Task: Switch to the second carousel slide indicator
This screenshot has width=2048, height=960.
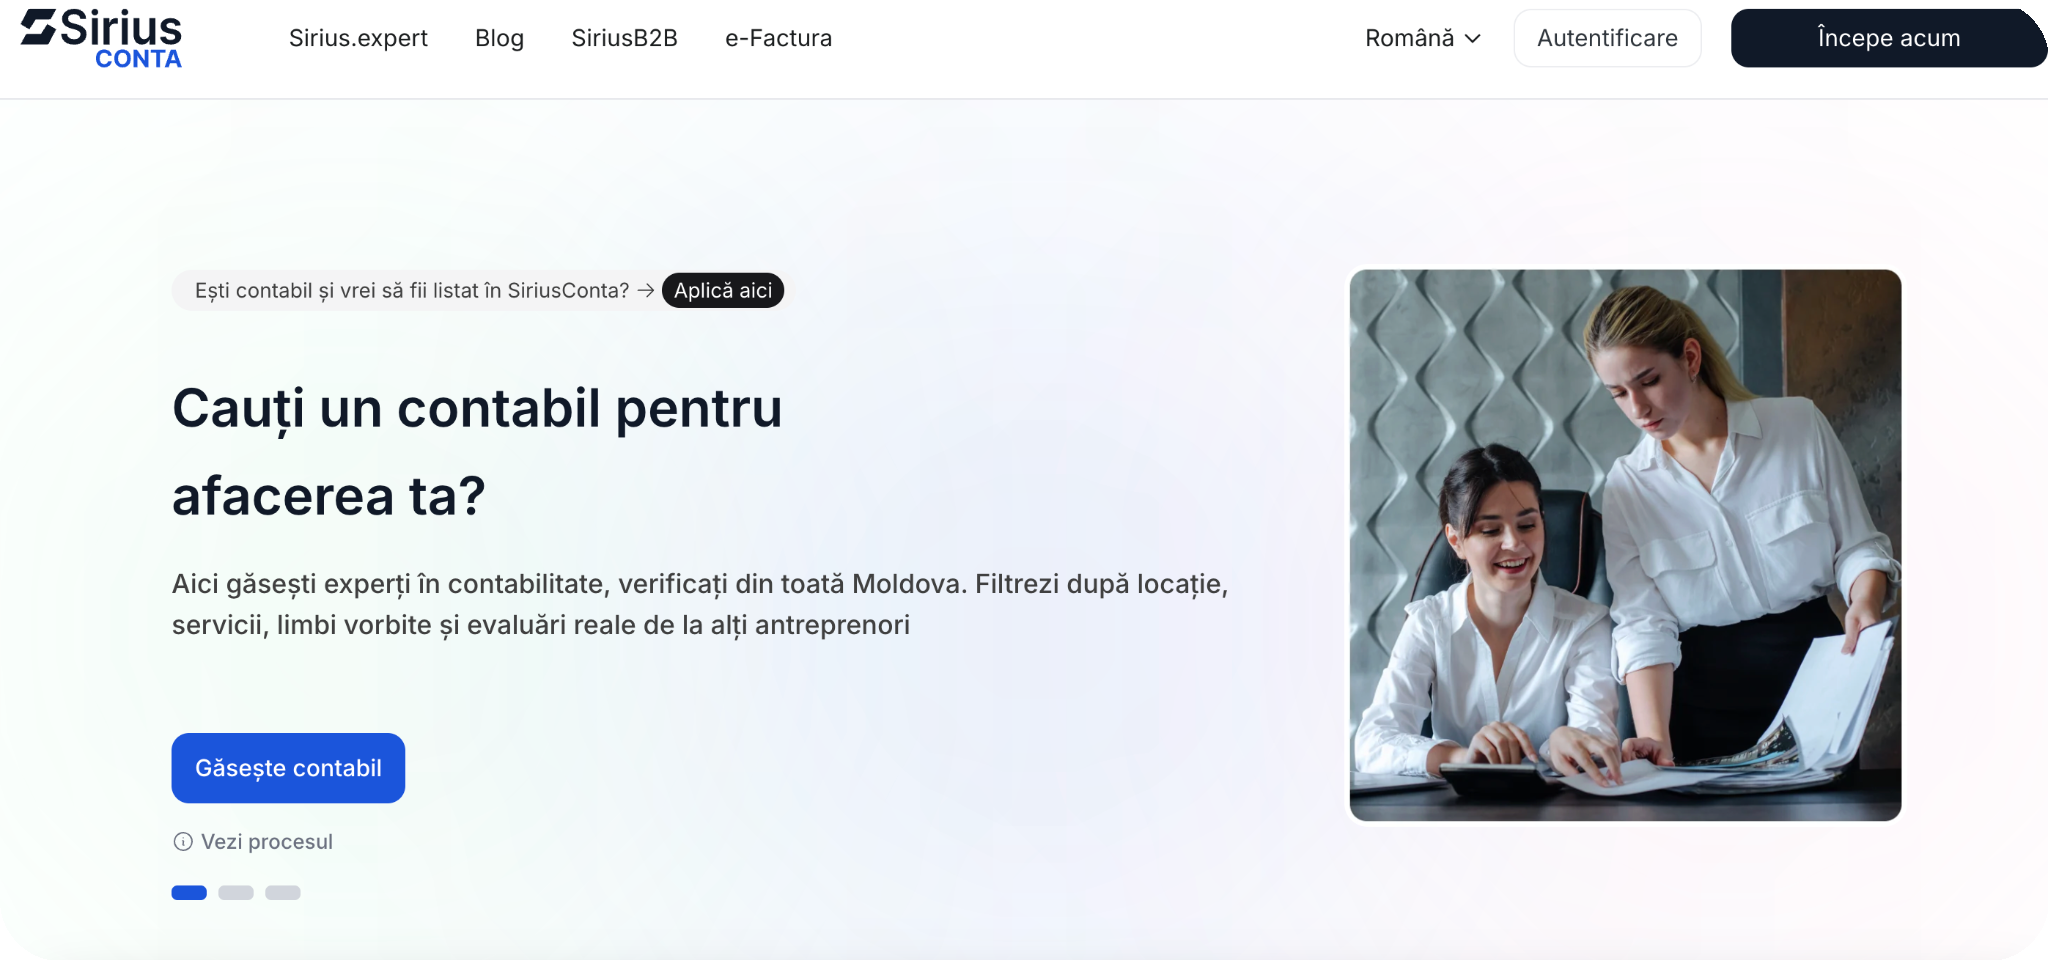Action: click(236, 893)
